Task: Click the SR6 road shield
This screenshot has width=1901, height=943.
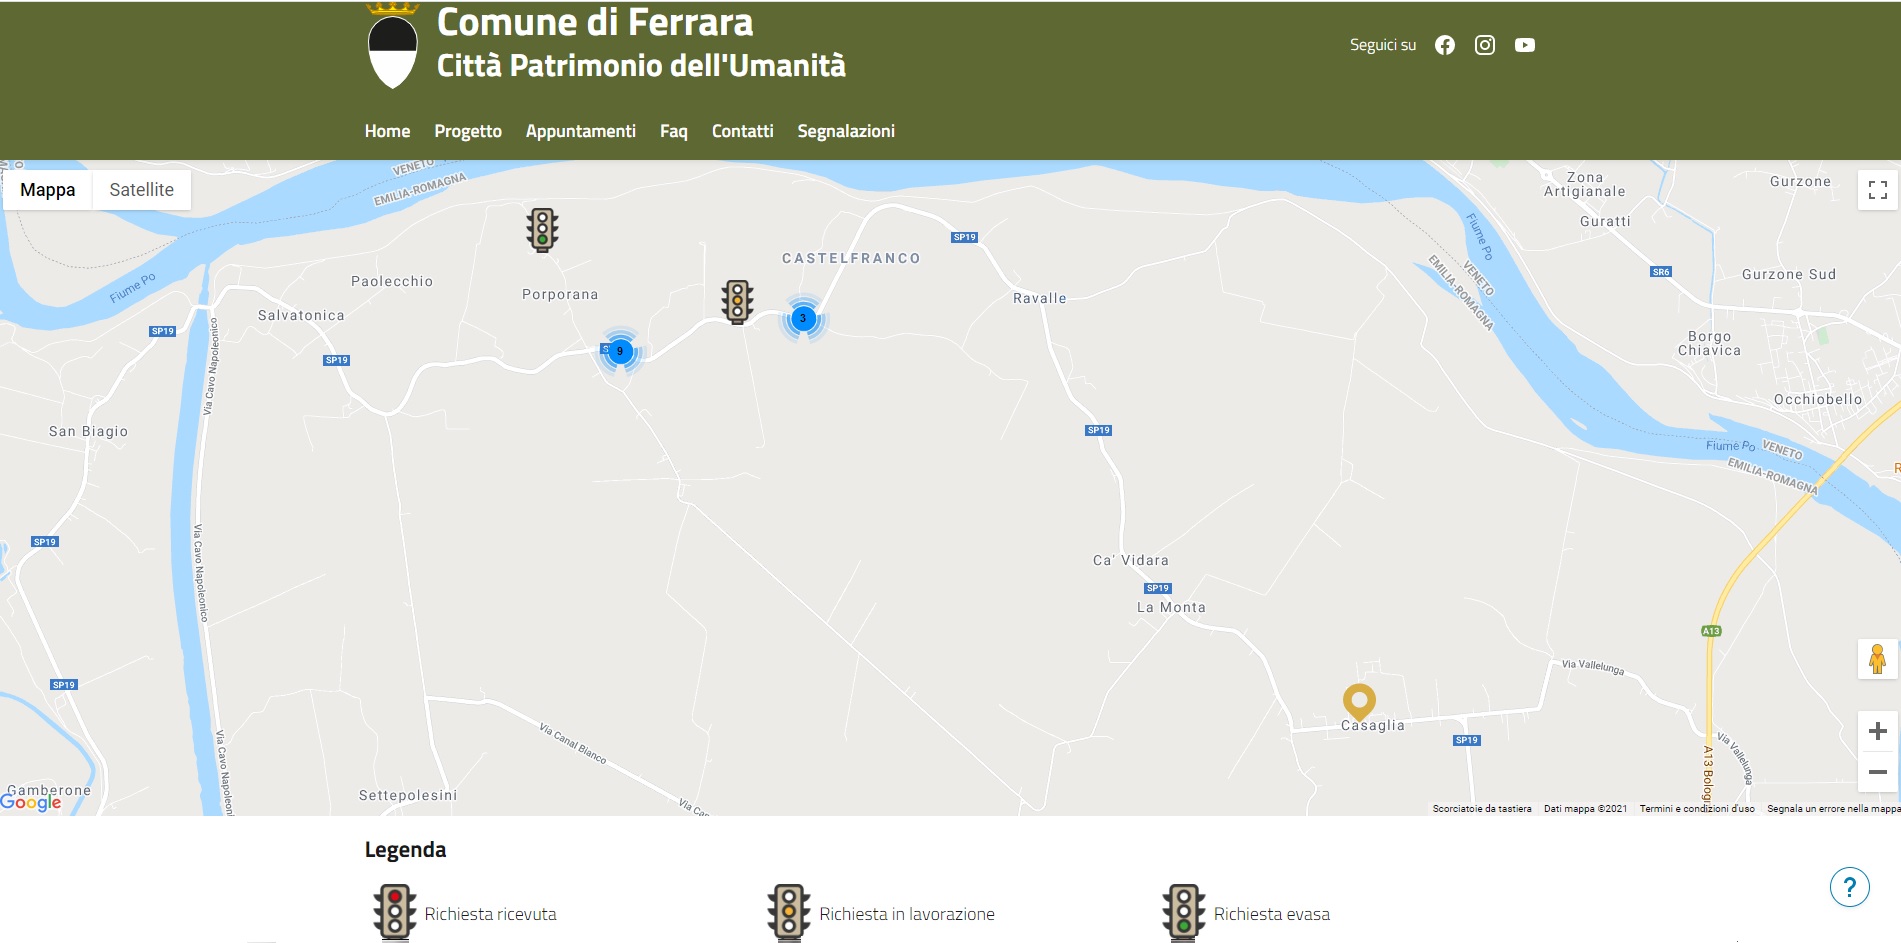Action: tap(1661, 272)
